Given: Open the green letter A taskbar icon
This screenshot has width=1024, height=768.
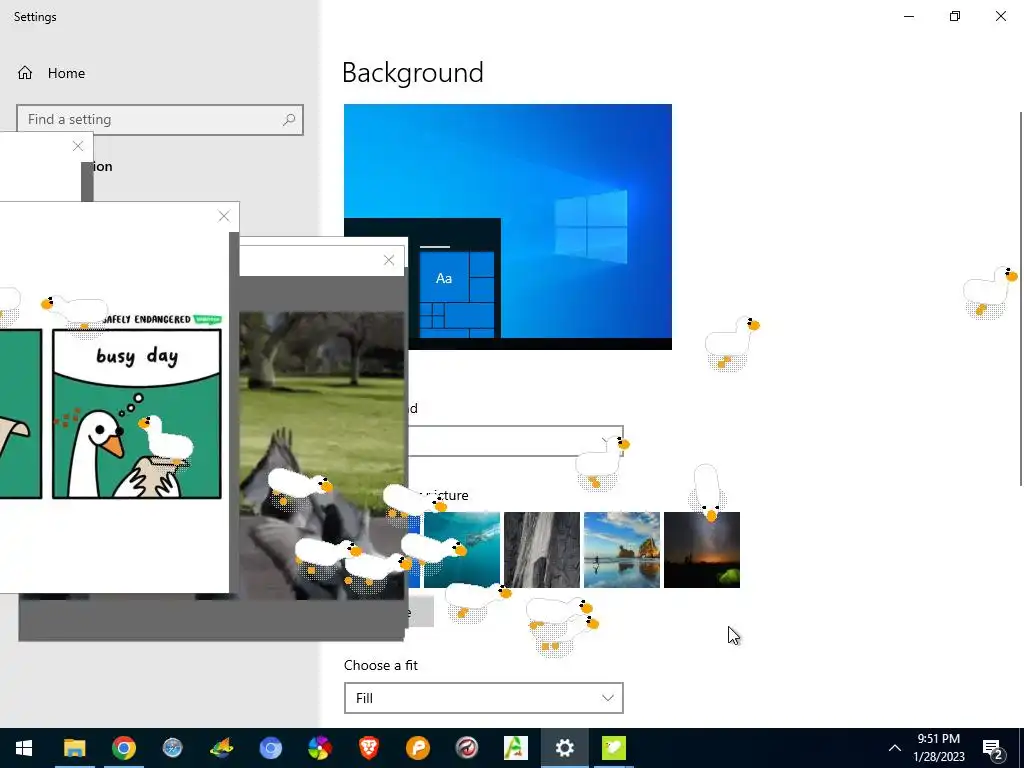Looking at the screenshot, I should click(515, 748).
